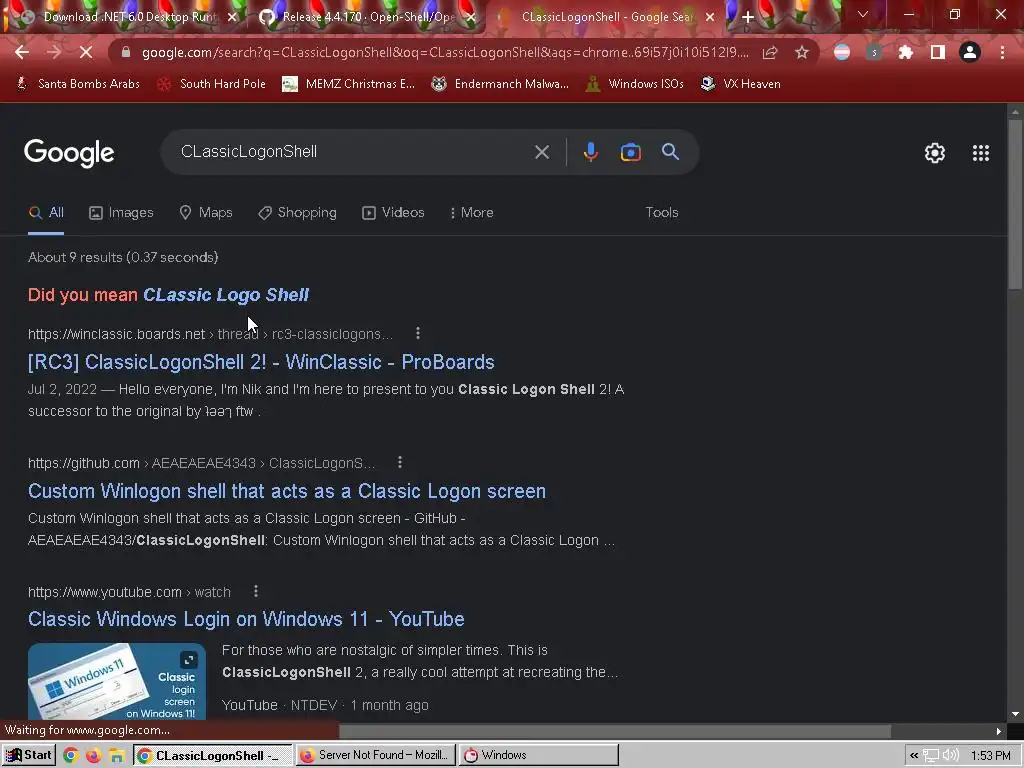This screenshot has width=1024, height=768.
Task: Bookmark this page with star icon
Action: click(802, 52)
